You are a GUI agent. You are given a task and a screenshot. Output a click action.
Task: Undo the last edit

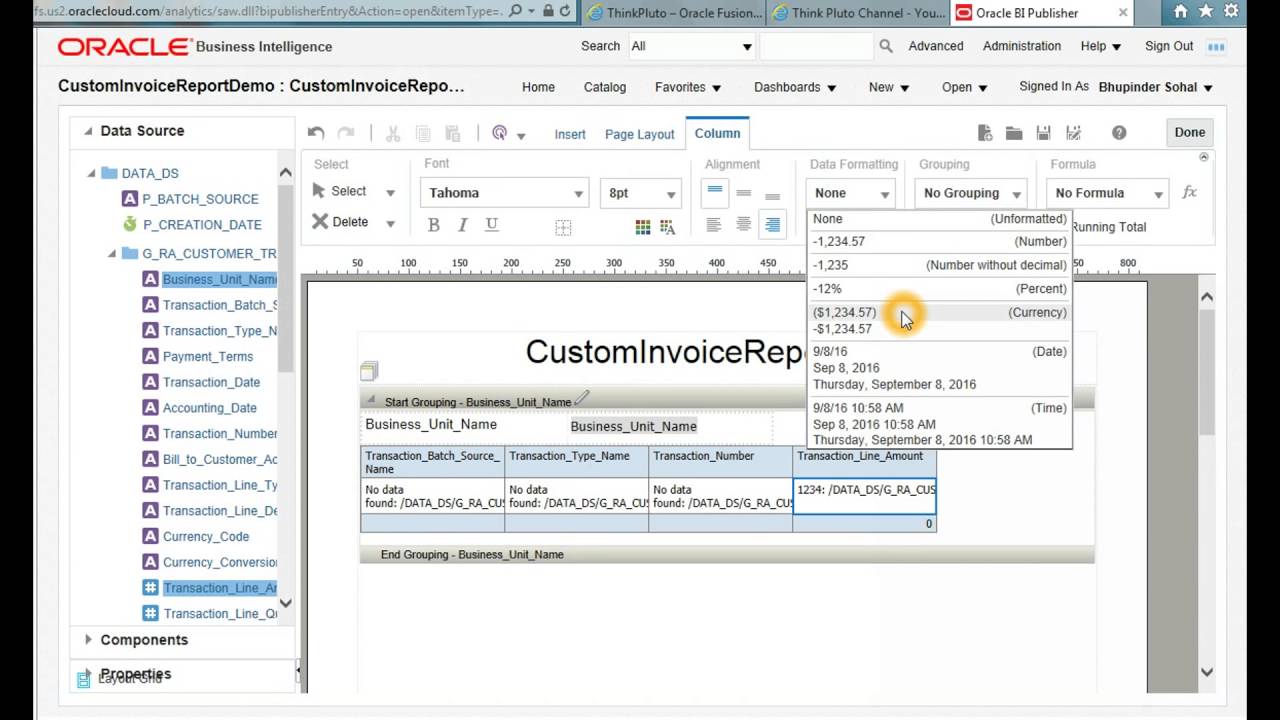click(316, 133)
